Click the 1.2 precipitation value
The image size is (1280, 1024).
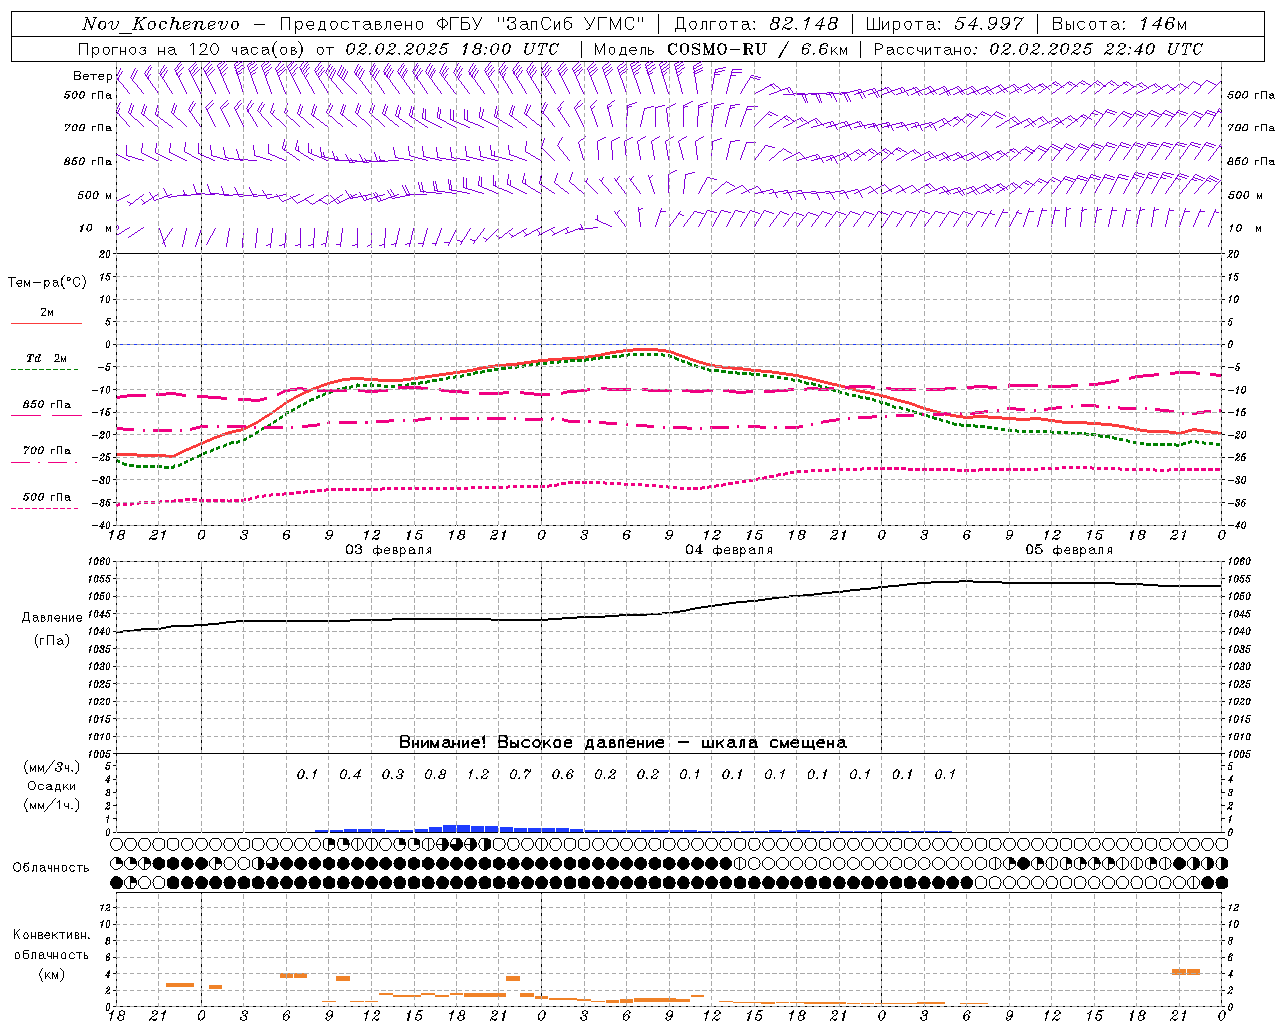tap(478, 774)
